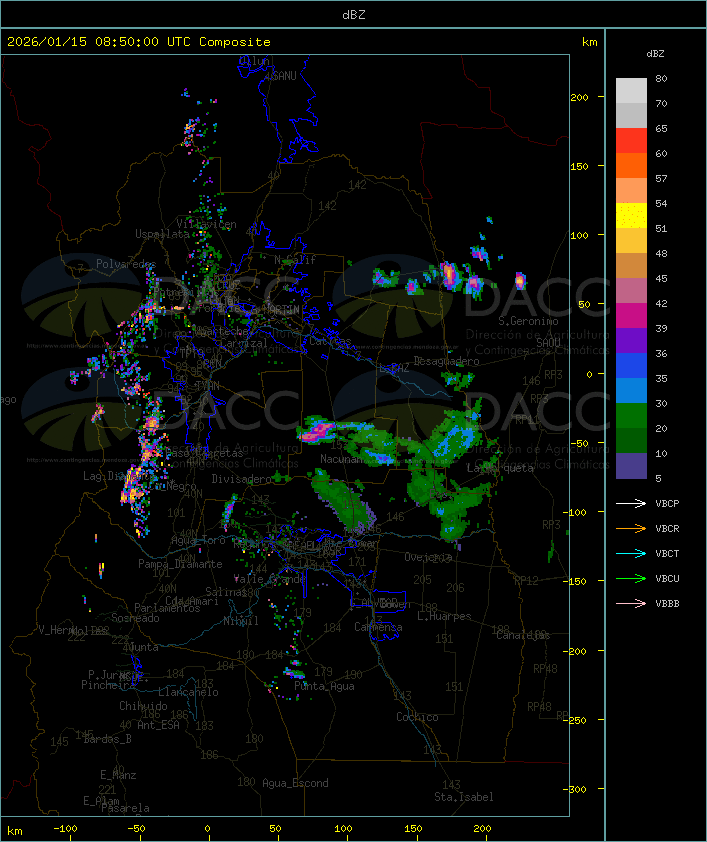Click the green VBCU arrow icon

[x=631, y=579]
